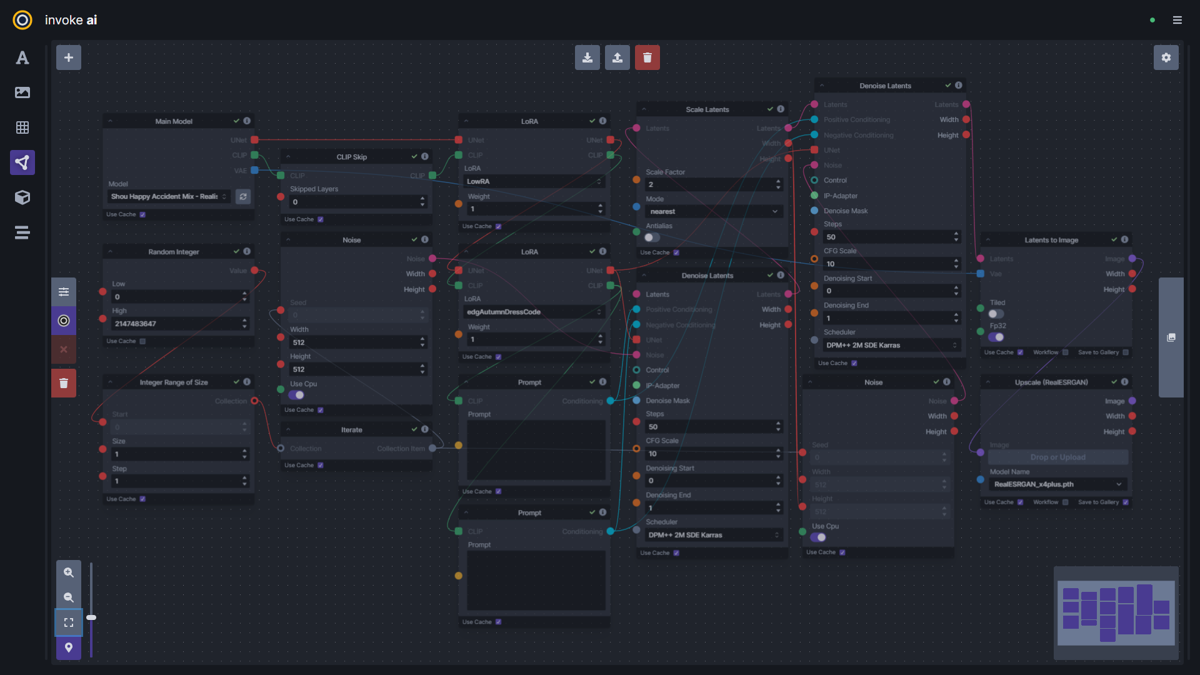The width and height of the screenshot is (1200, 675).
Task: Open the hamburger menu at top right
Action: click(1177, 20)
